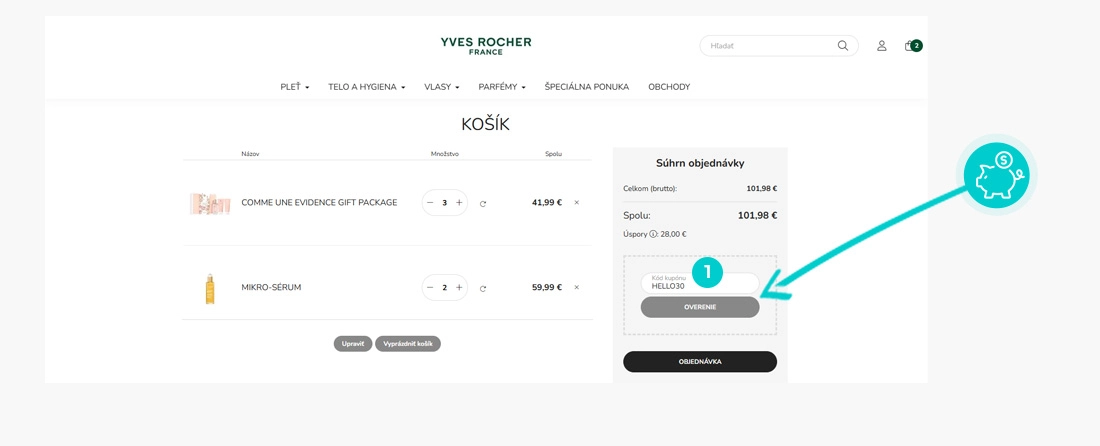This screenshot has height=446, width=1100.
Task: Expand the VLASY menu
Action: click(x=442, y=87)
